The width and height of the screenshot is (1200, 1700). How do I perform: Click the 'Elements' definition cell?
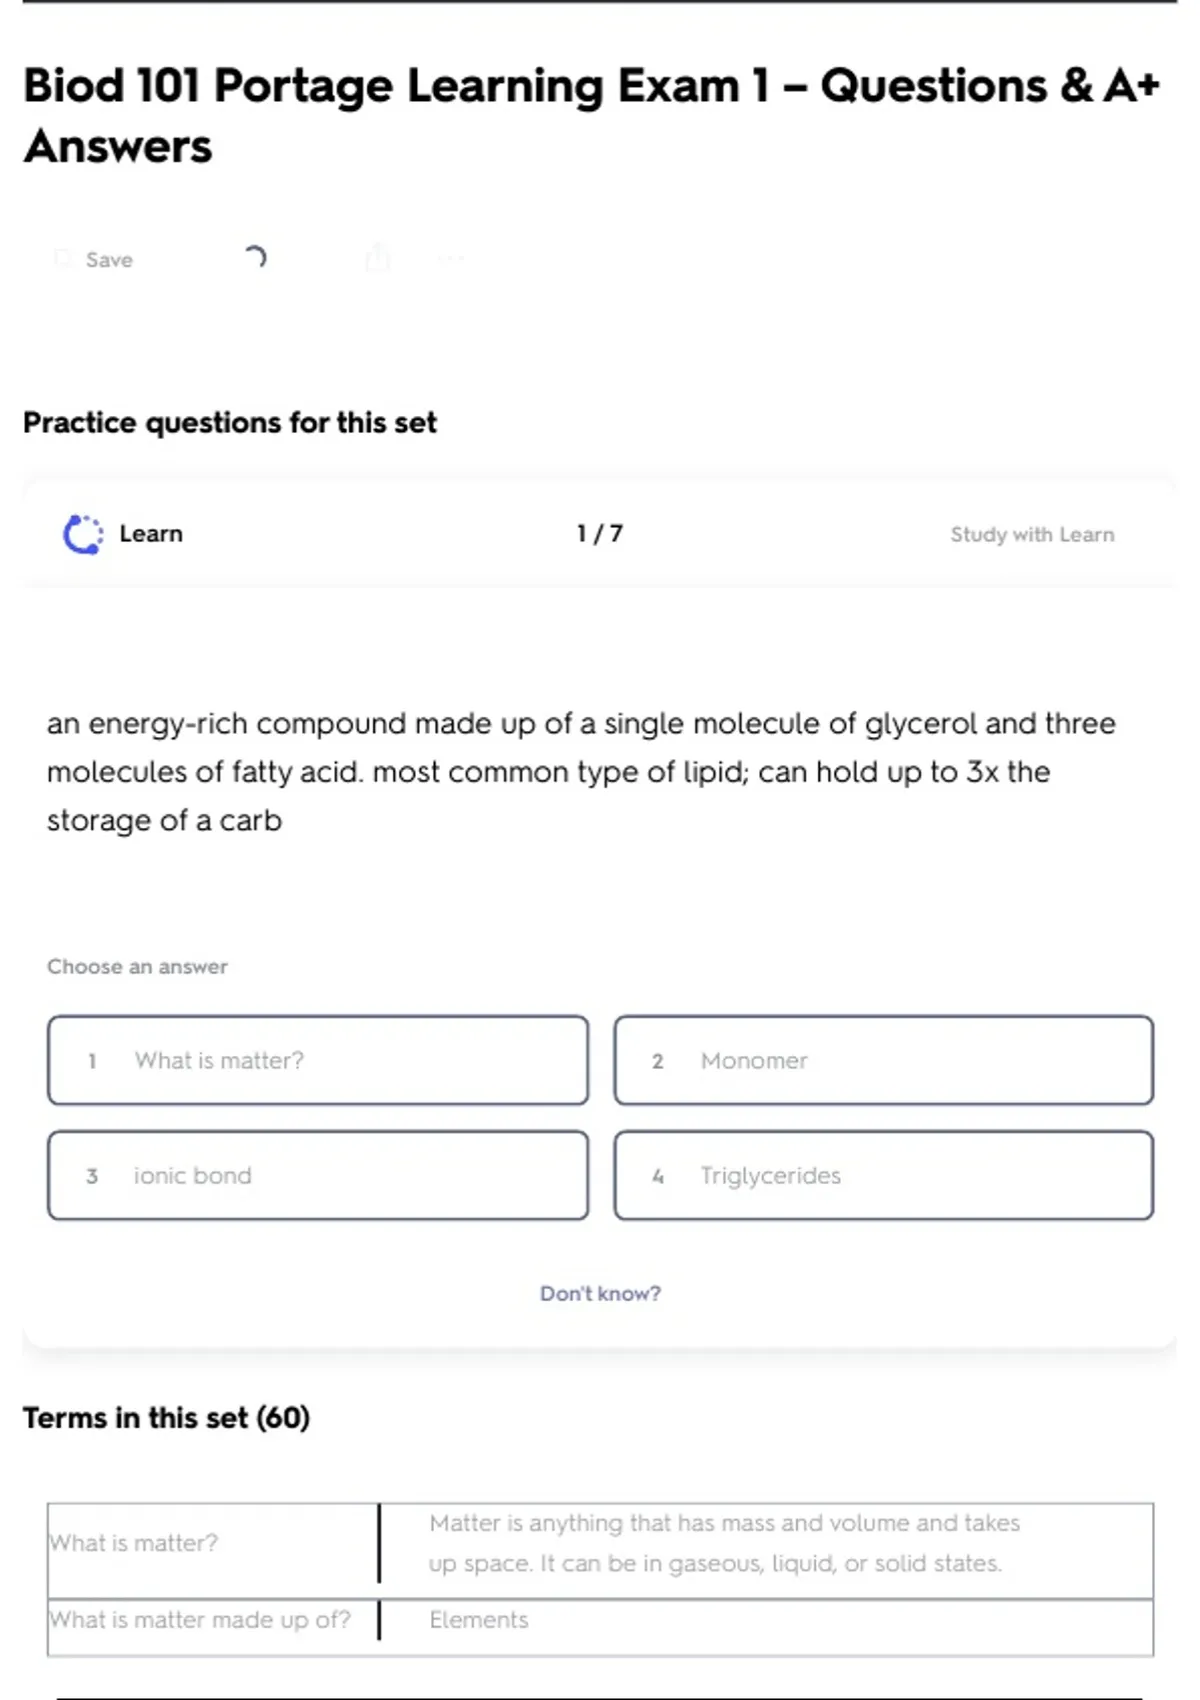pyautogui.click(x=479, y=1620)
